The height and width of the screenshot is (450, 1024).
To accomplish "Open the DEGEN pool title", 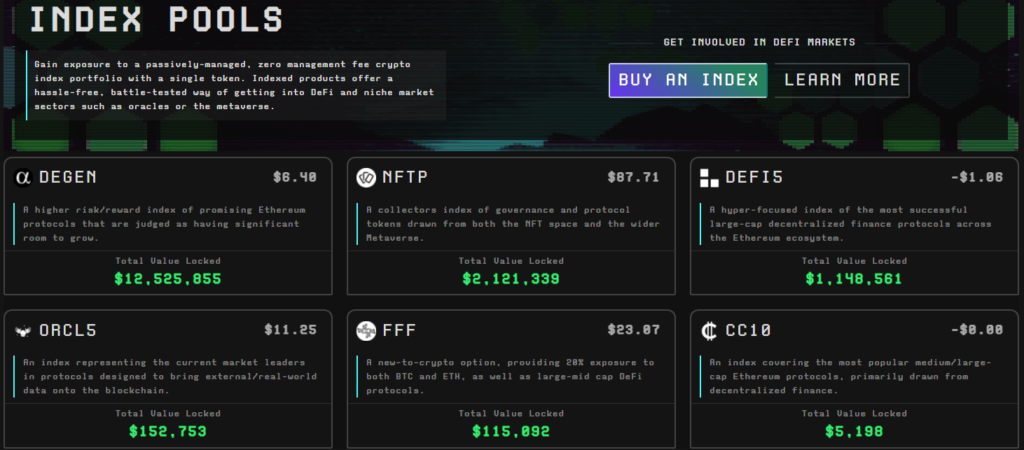I will [69, 177].
